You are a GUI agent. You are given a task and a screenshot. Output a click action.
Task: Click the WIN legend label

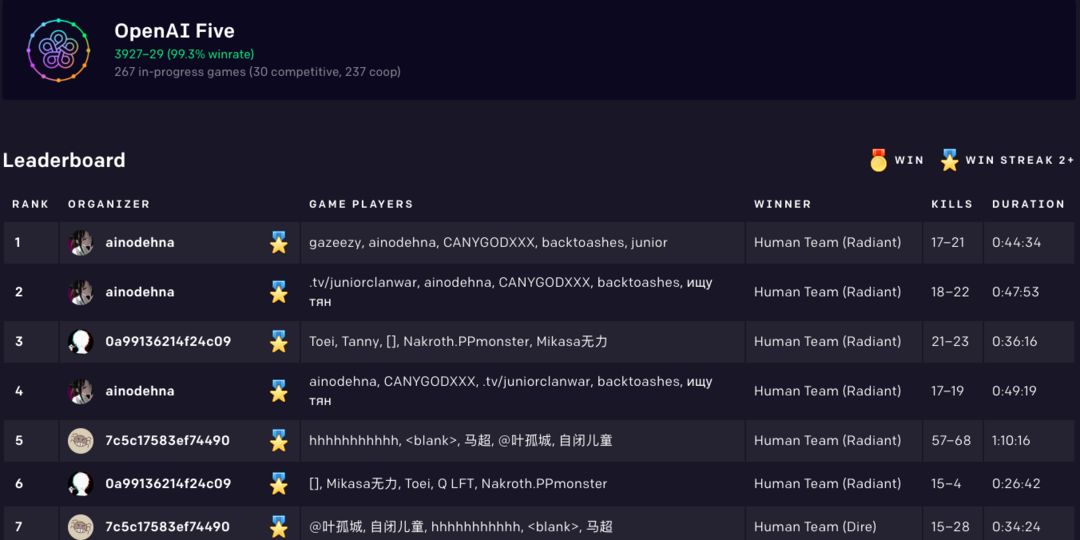(909, 160)
